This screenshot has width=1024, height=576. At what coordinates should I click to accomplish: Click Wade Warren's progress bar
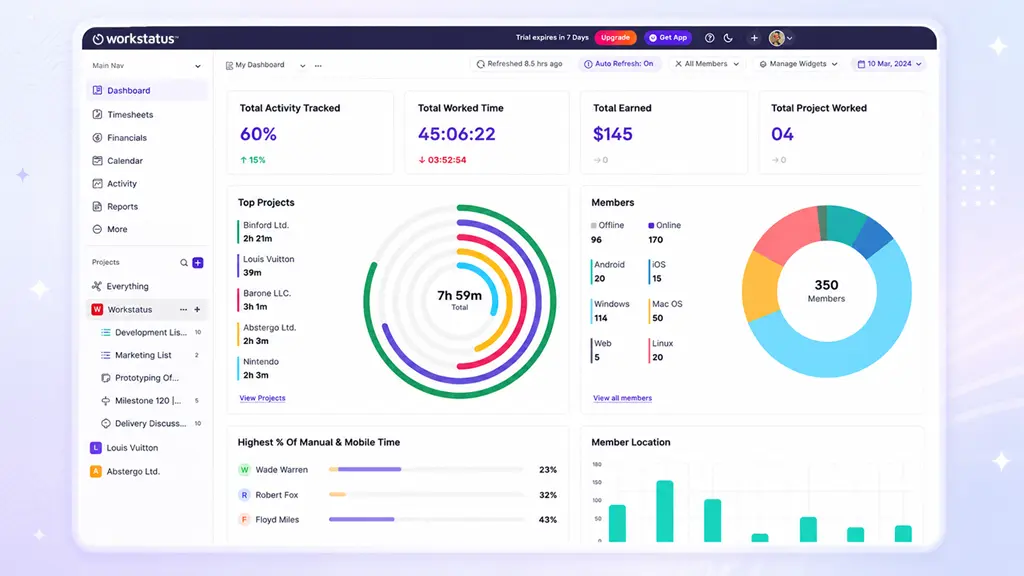pyautogui.click(x=426, y=470)
